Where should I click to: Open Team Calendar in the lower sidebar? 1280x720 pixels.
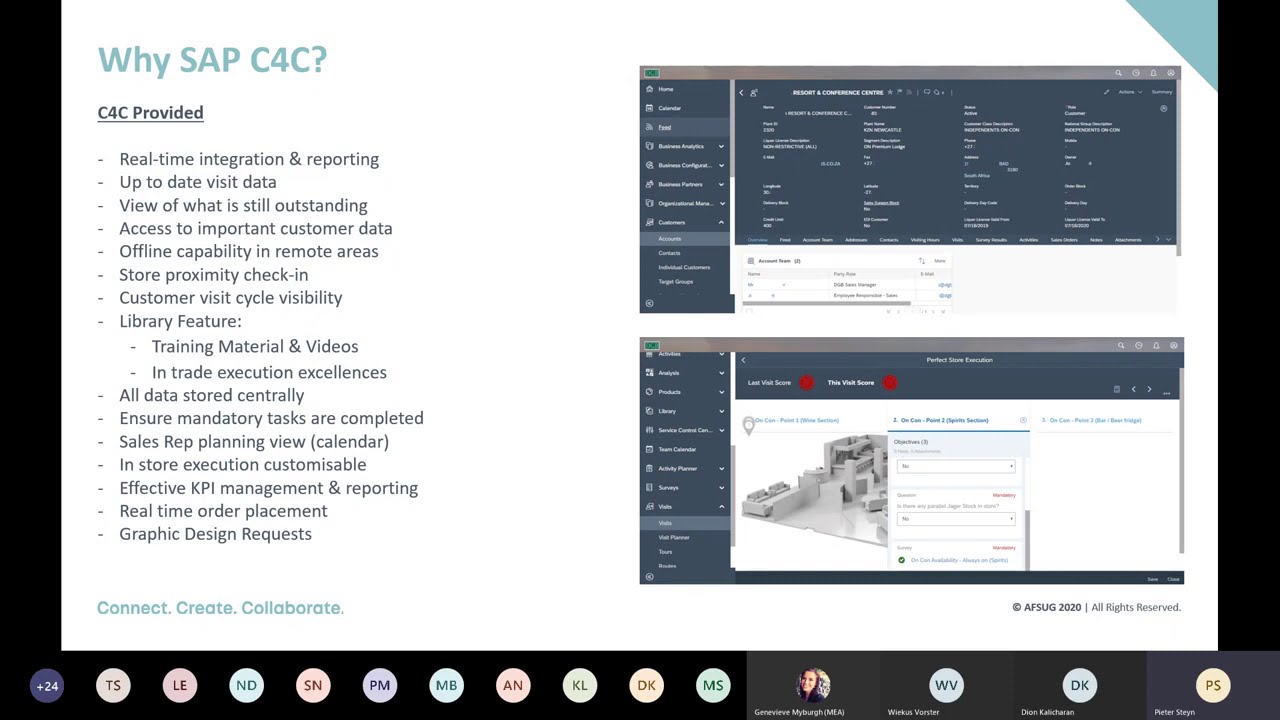point(686,449)
